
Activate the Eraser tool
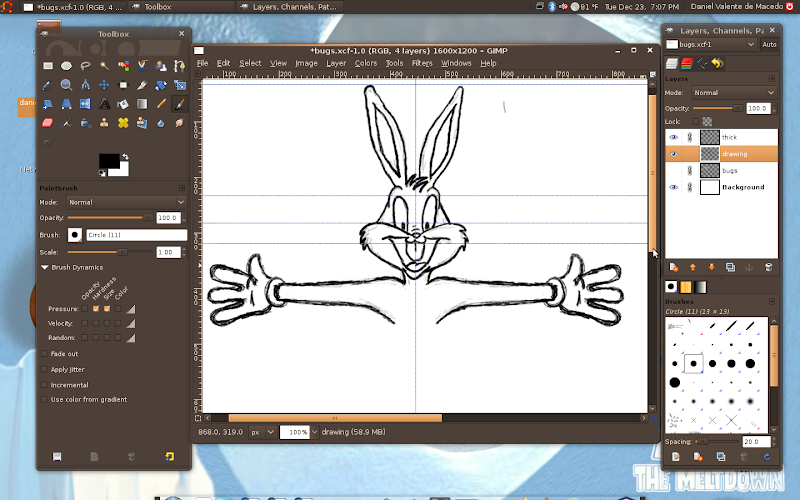point(47,123)
